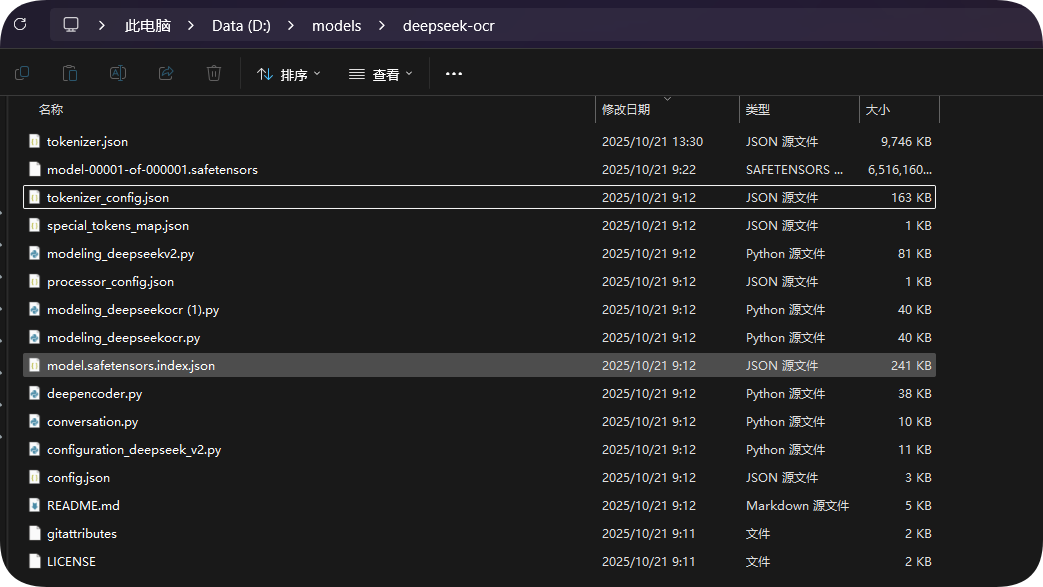
Task: Open the 排序 sort dropdown
Action: pos(289,74)
